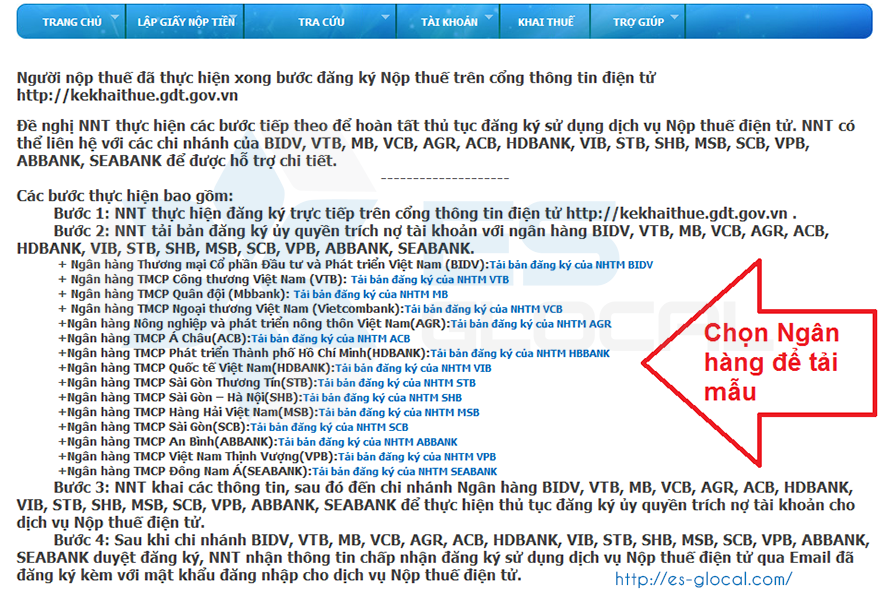Image resolution: width=880 pixels, height=597 pixels.
Task: Download the NHTM BIDV registration form
Action: [x=571, y=265]
